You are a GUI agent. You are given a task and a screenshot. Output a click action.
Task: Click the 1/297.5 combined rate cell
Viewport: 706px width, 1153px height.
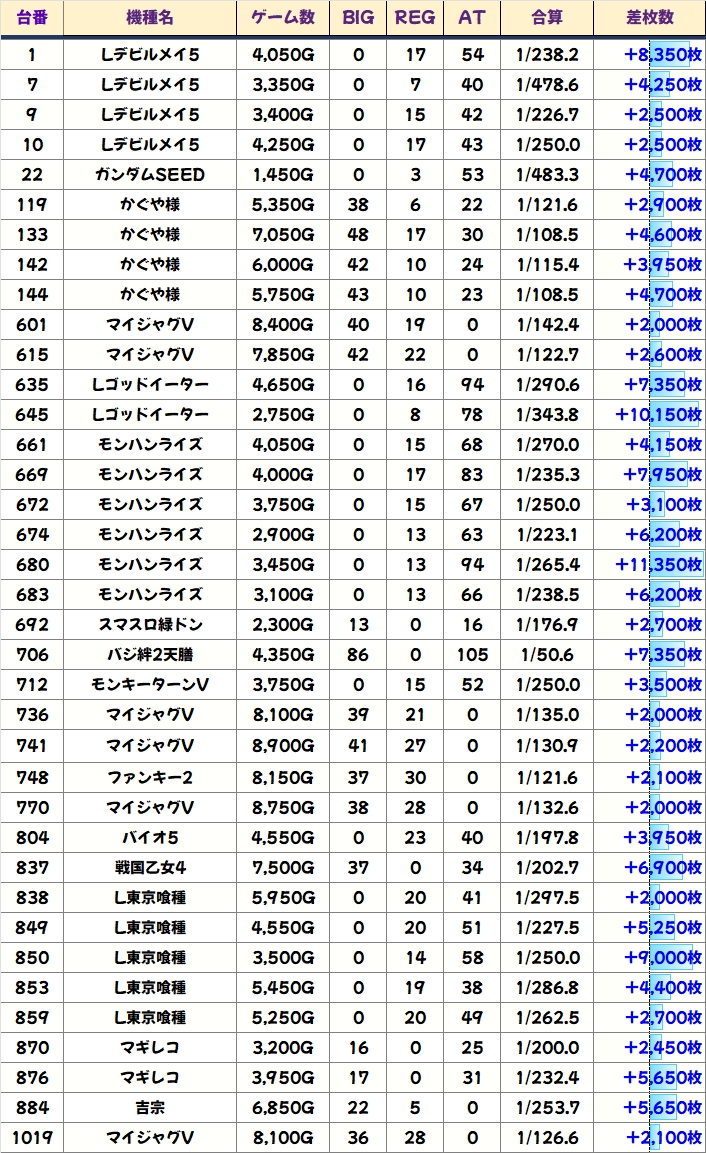pyautogui.click(x=547, y=898)
